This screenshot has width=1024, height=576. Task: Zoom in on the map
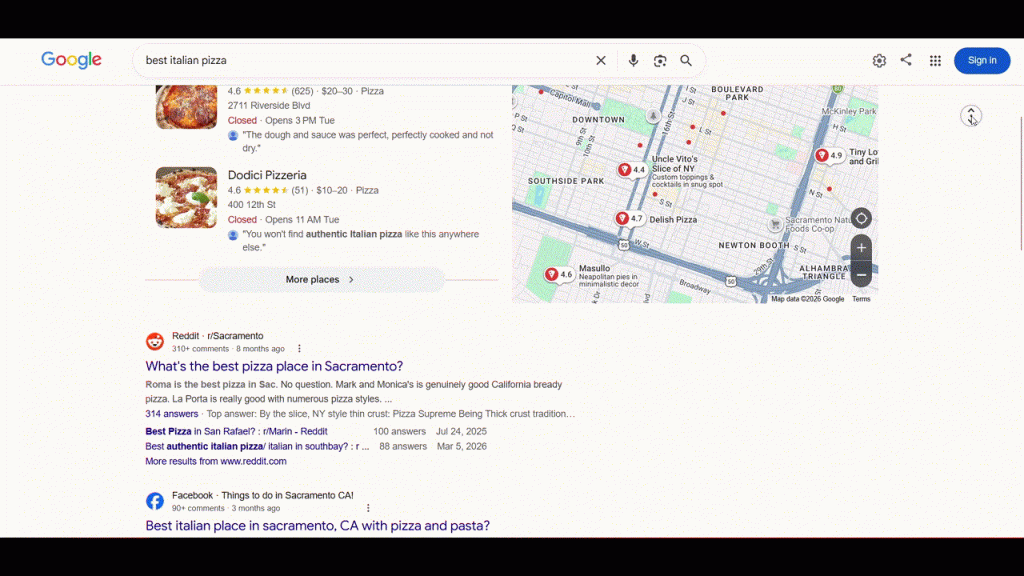(x=861, y=248)
